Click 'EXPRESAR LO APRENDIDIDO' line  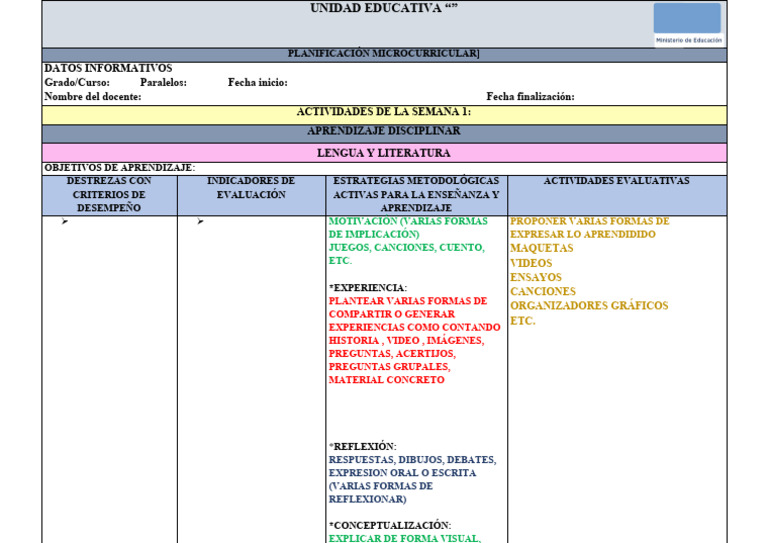pos(583,234)
